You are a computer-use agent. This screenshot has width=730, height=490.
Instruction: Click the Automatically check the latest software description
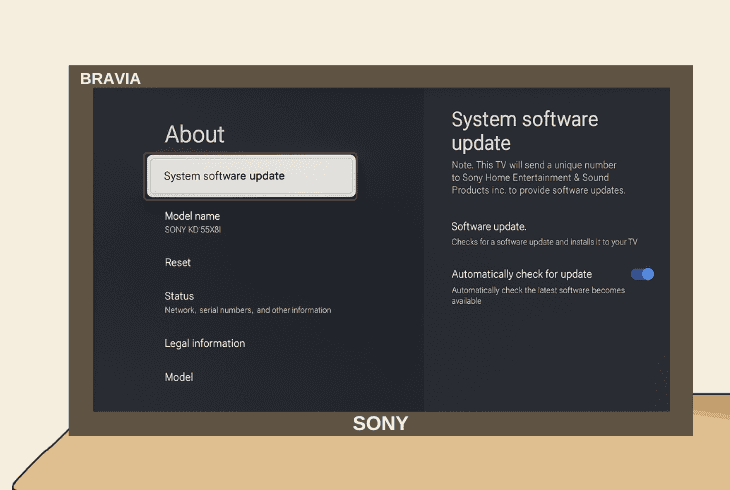[538, 295]
